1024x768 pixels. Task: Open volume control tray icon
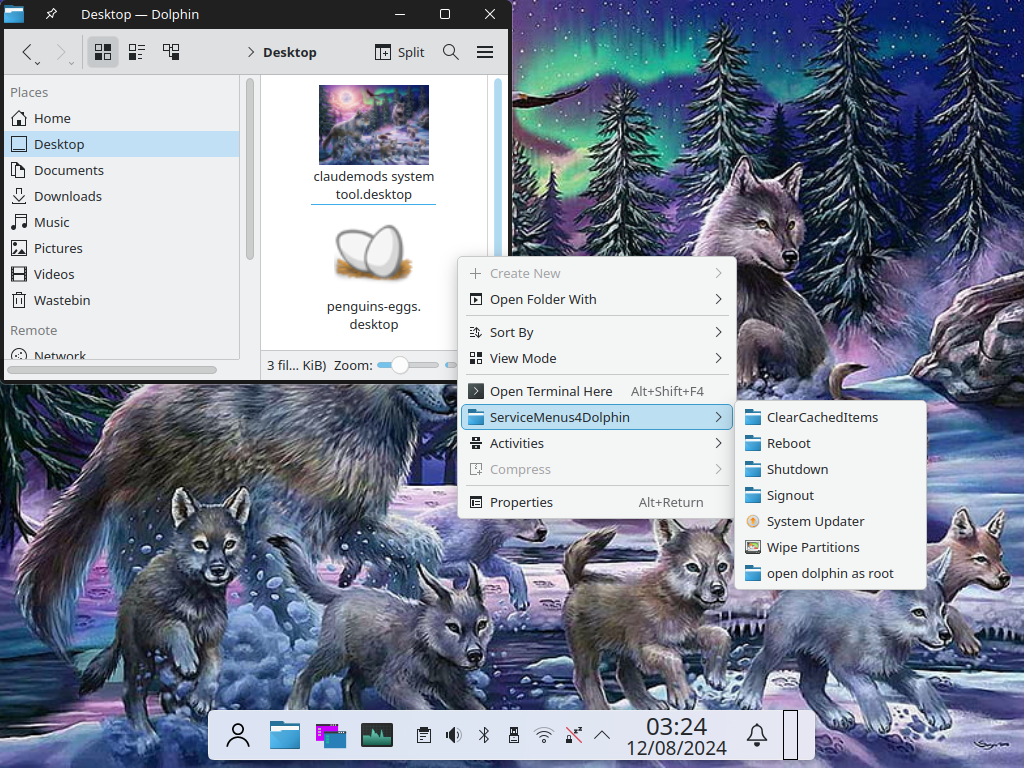pos(453,735)
